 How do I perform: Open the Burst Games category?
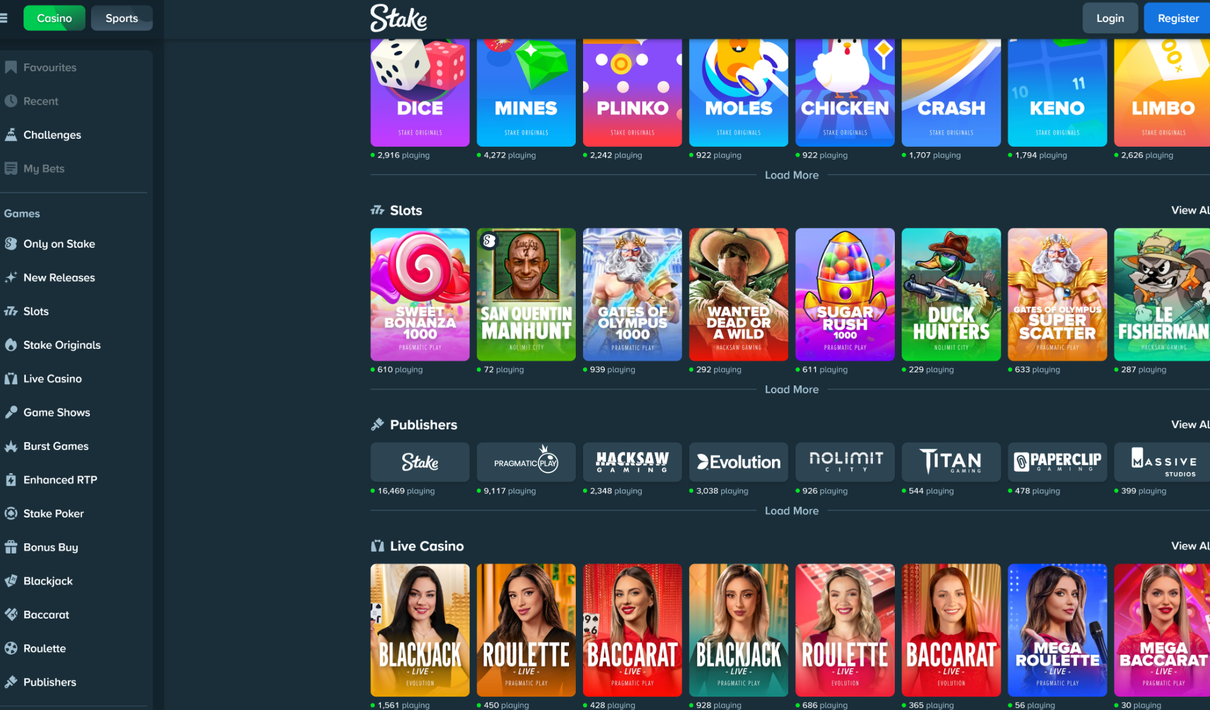pos(55,445)
